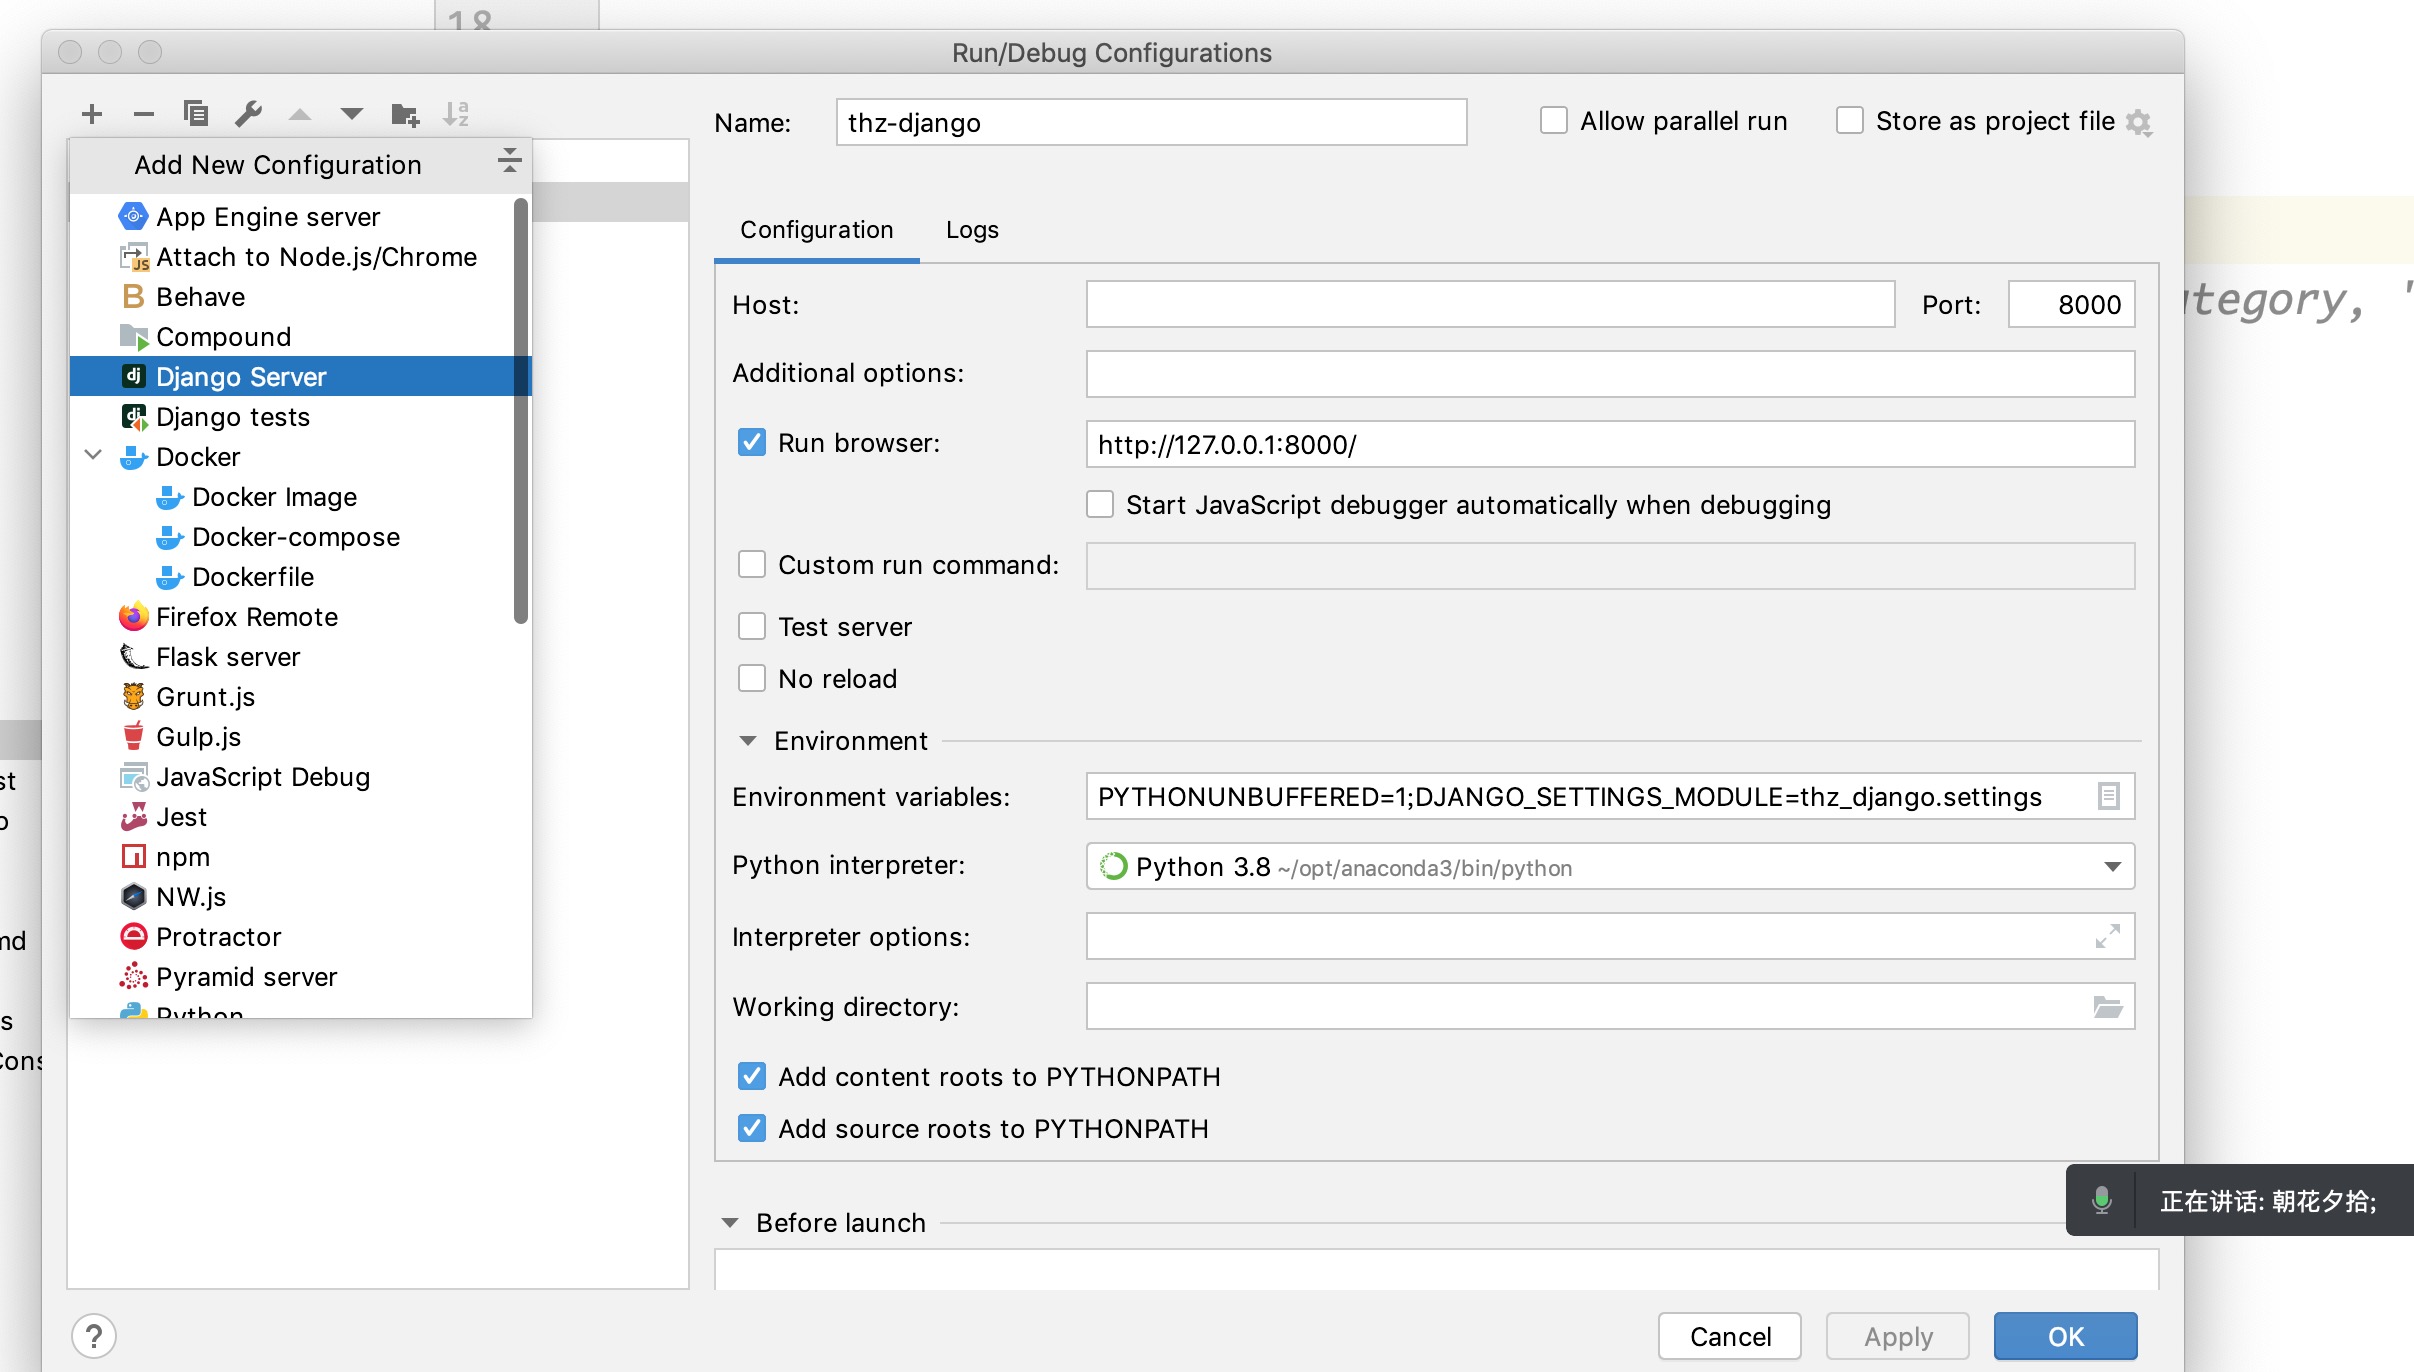Click the Add New Configuration plus icon
Screen dimensions: 2414x1372
pyautogui.click(x=92, y=114)
